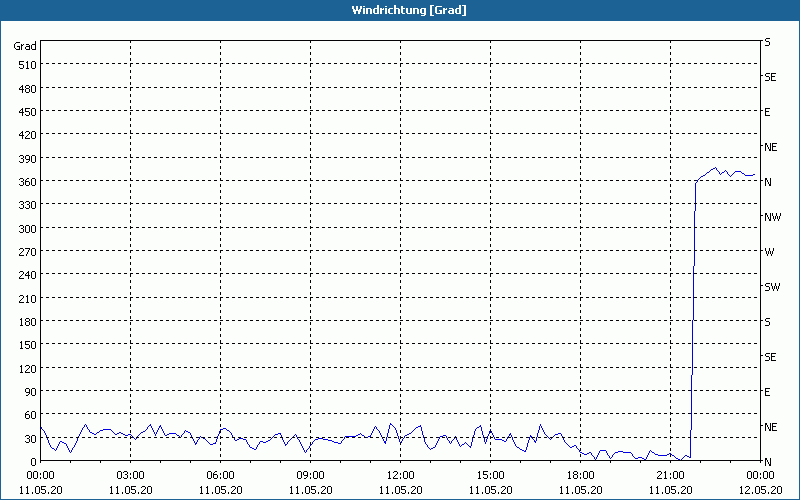Select the 12:00 time label
The height and width of the screenshot is (500, 800).
(401, 476)
